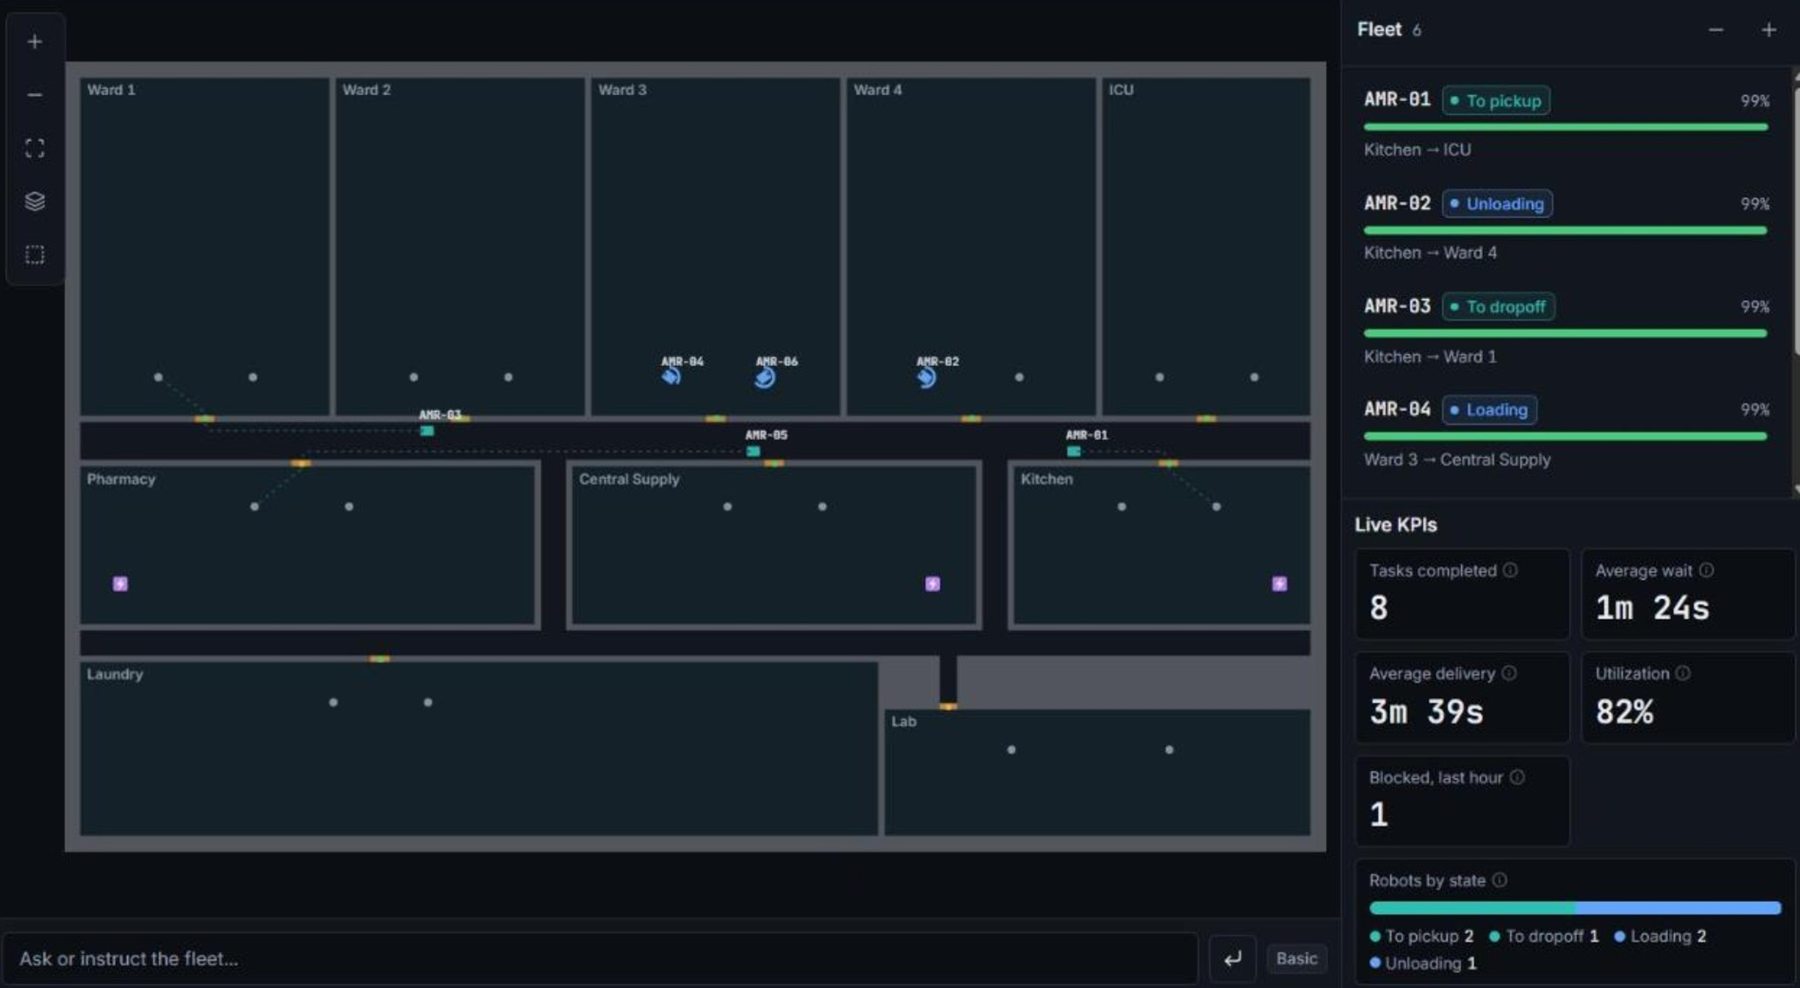Click the Fleet list scrollbar
The width and height of the screenshot is (1800, 988).
point(1796,220)
